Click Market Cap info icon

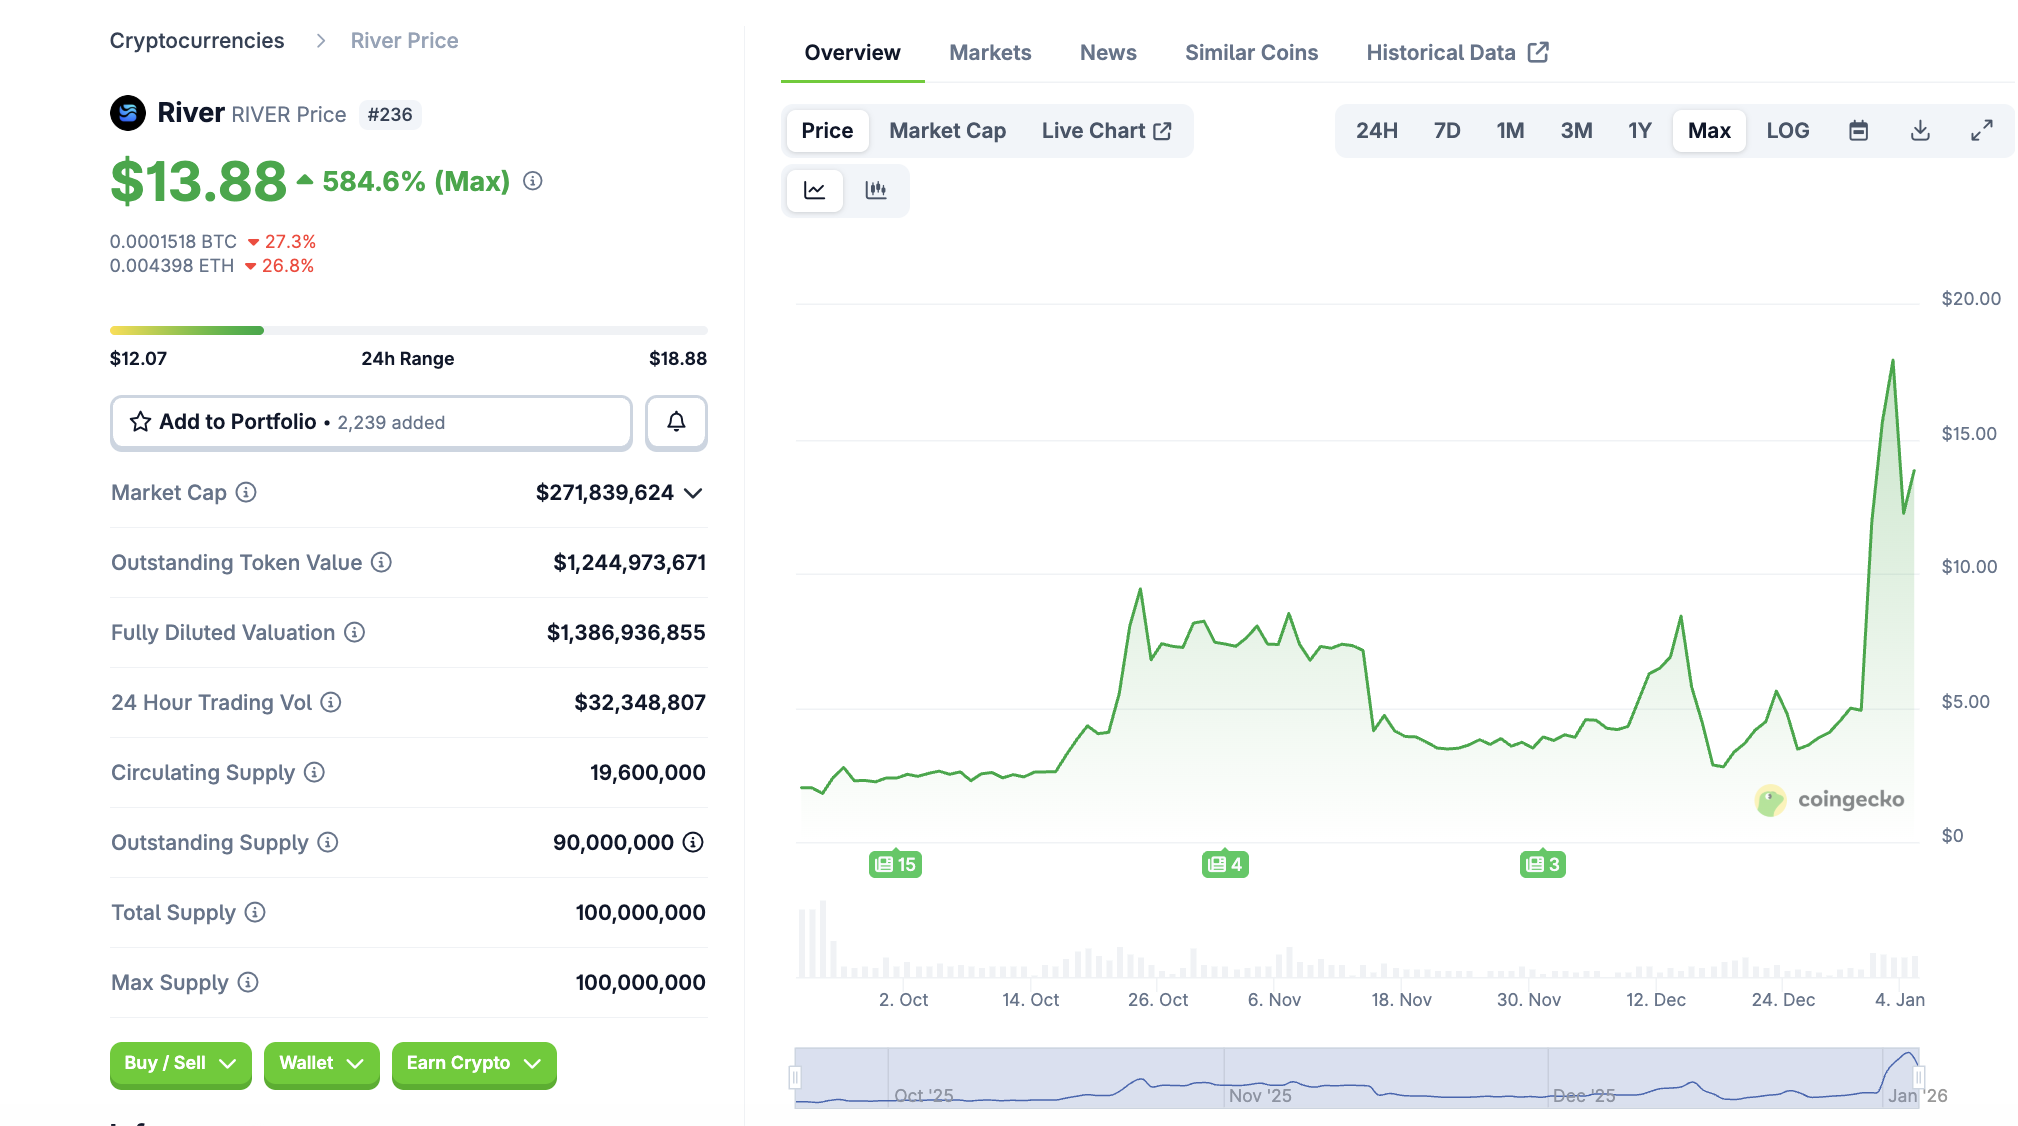[x=246, y=492]
